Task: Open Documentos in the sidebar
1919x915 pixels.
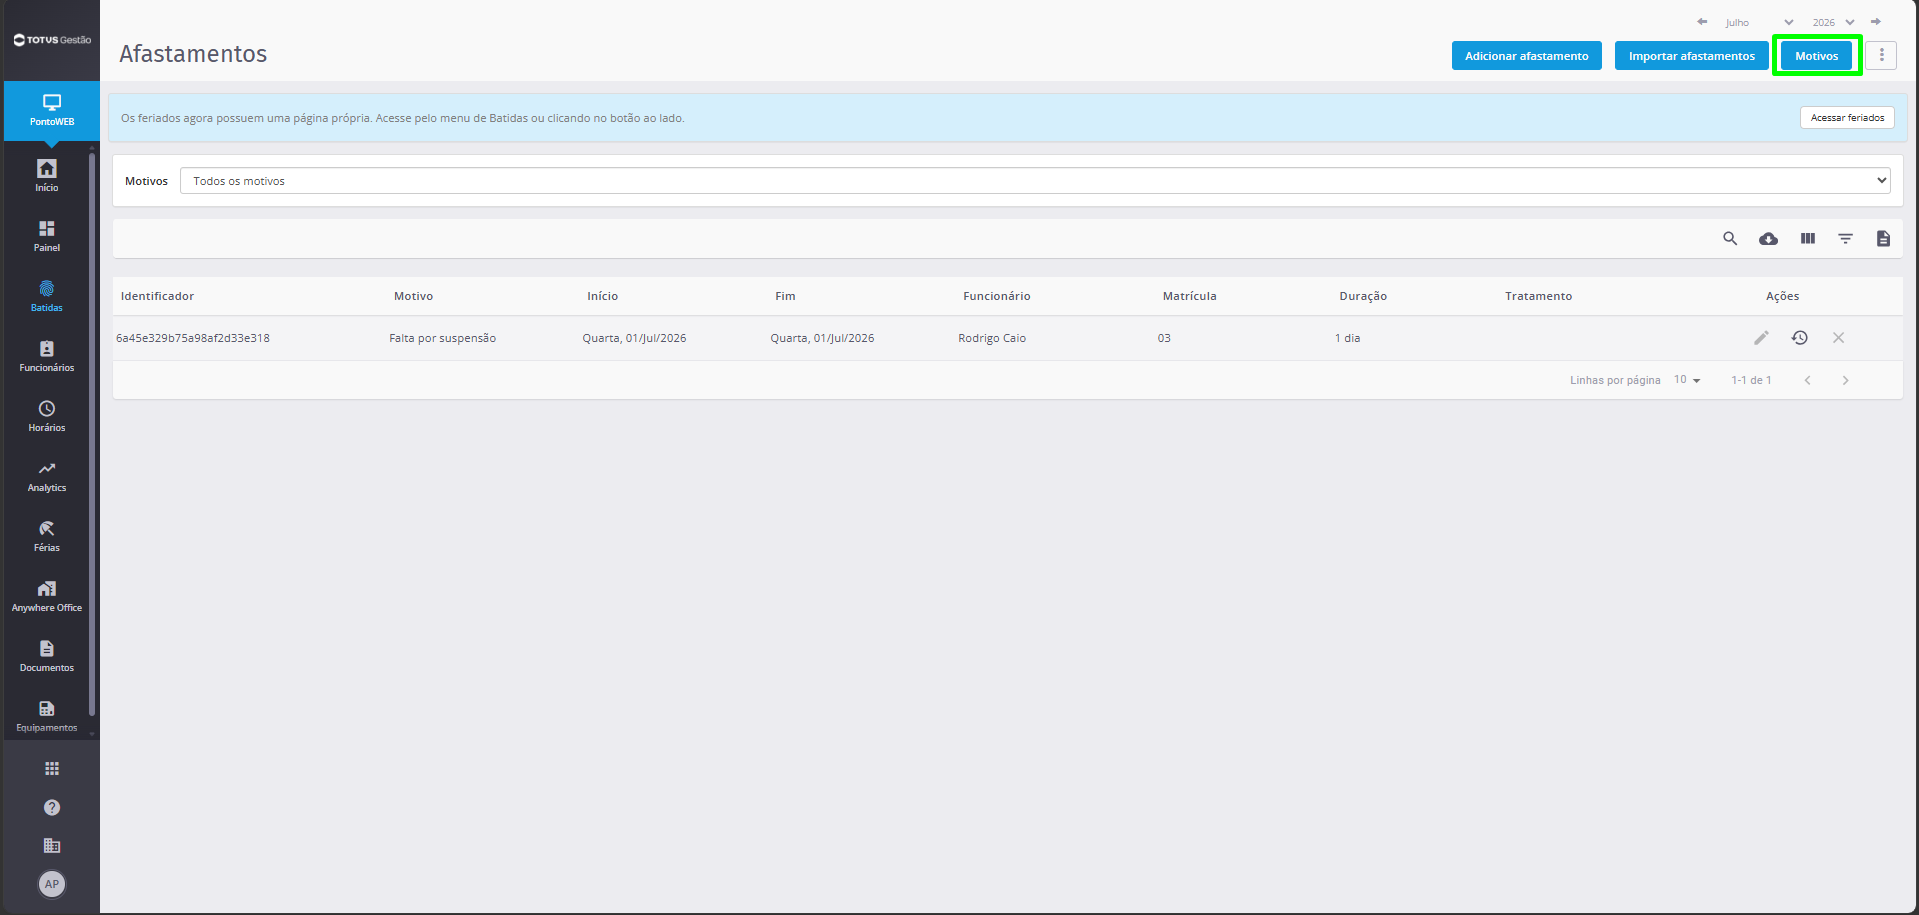Action: click(x=47, y=655)
